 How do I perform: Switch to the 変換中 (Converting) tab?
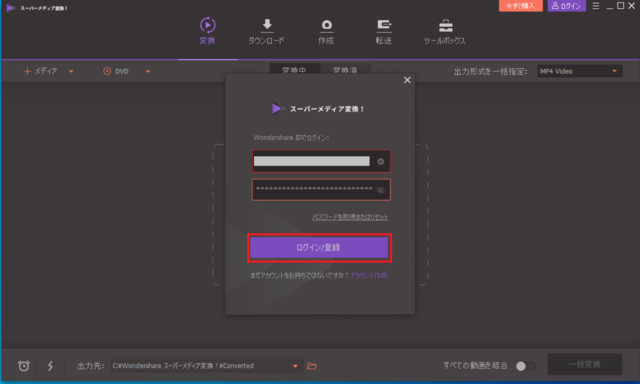(x=294, y=69)
